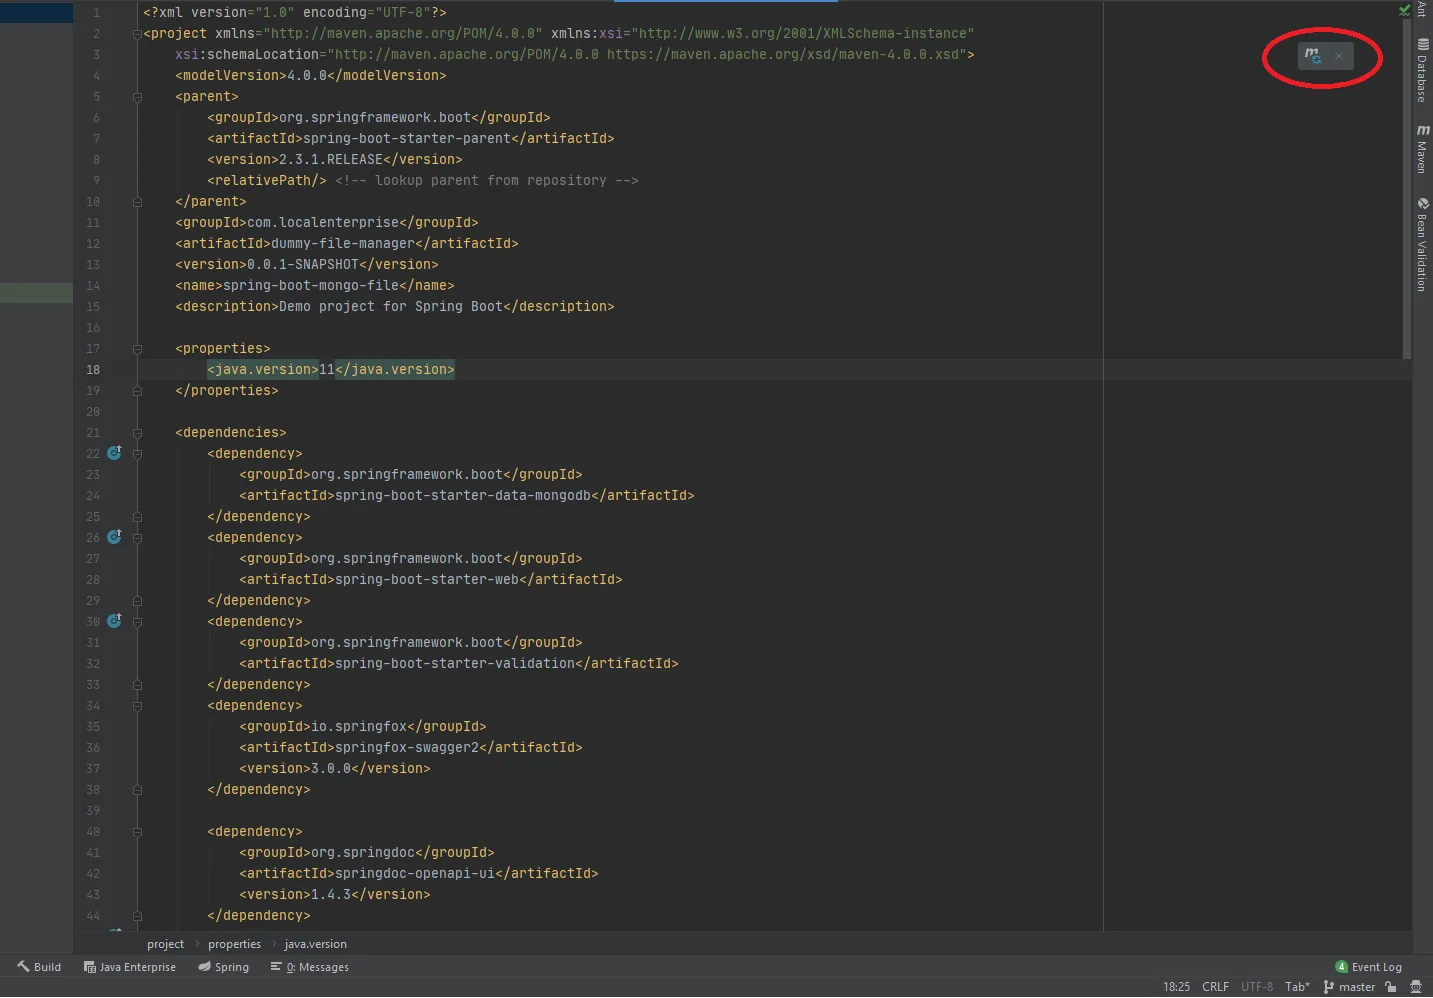Open the code inspection settings icon in status bar
The image size is (1433, 998).
[1416, 987]
